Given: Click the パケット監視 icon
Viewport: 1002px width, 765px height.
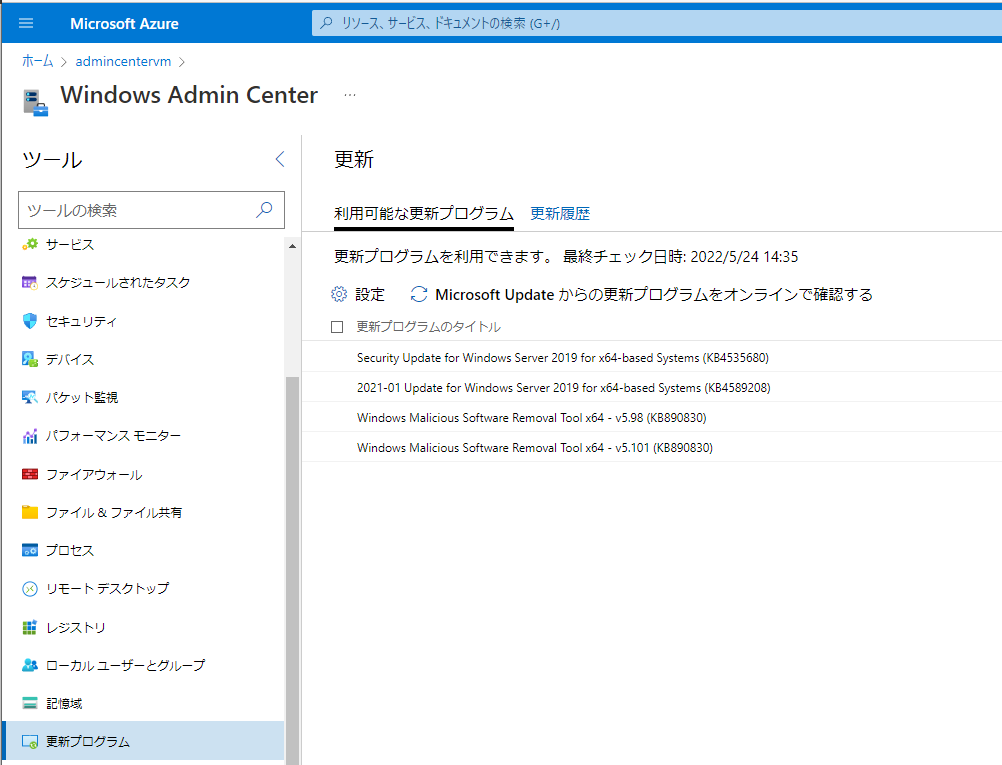Looking at the screenshot, I should [x=29, y=398].
